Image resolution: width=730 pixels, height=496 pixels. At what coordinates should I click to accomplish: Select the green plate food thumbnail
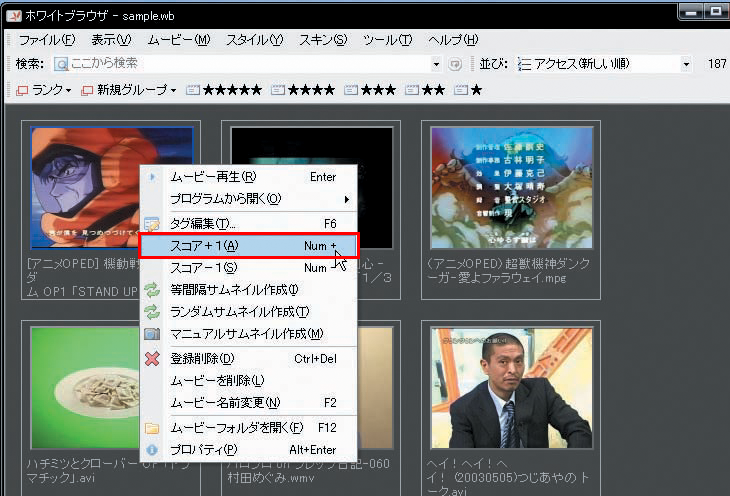(x=85, y=387)
